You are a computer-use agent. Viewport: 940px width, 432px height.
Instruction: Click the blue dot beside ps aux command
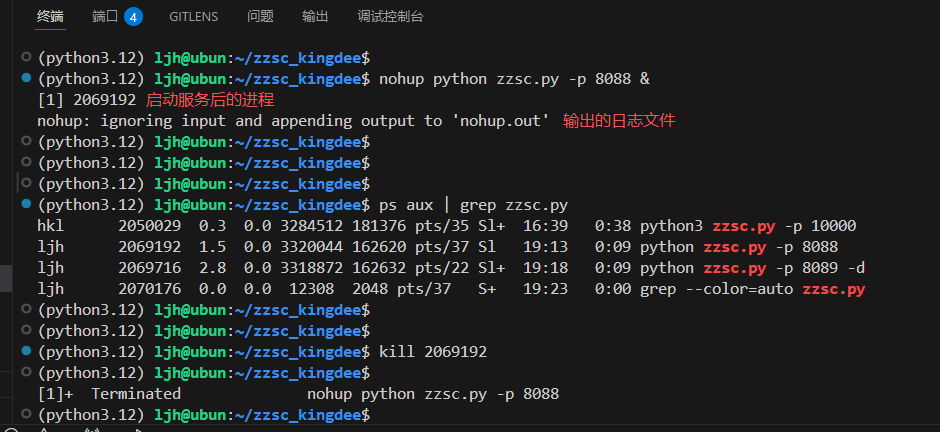[26, 204]
